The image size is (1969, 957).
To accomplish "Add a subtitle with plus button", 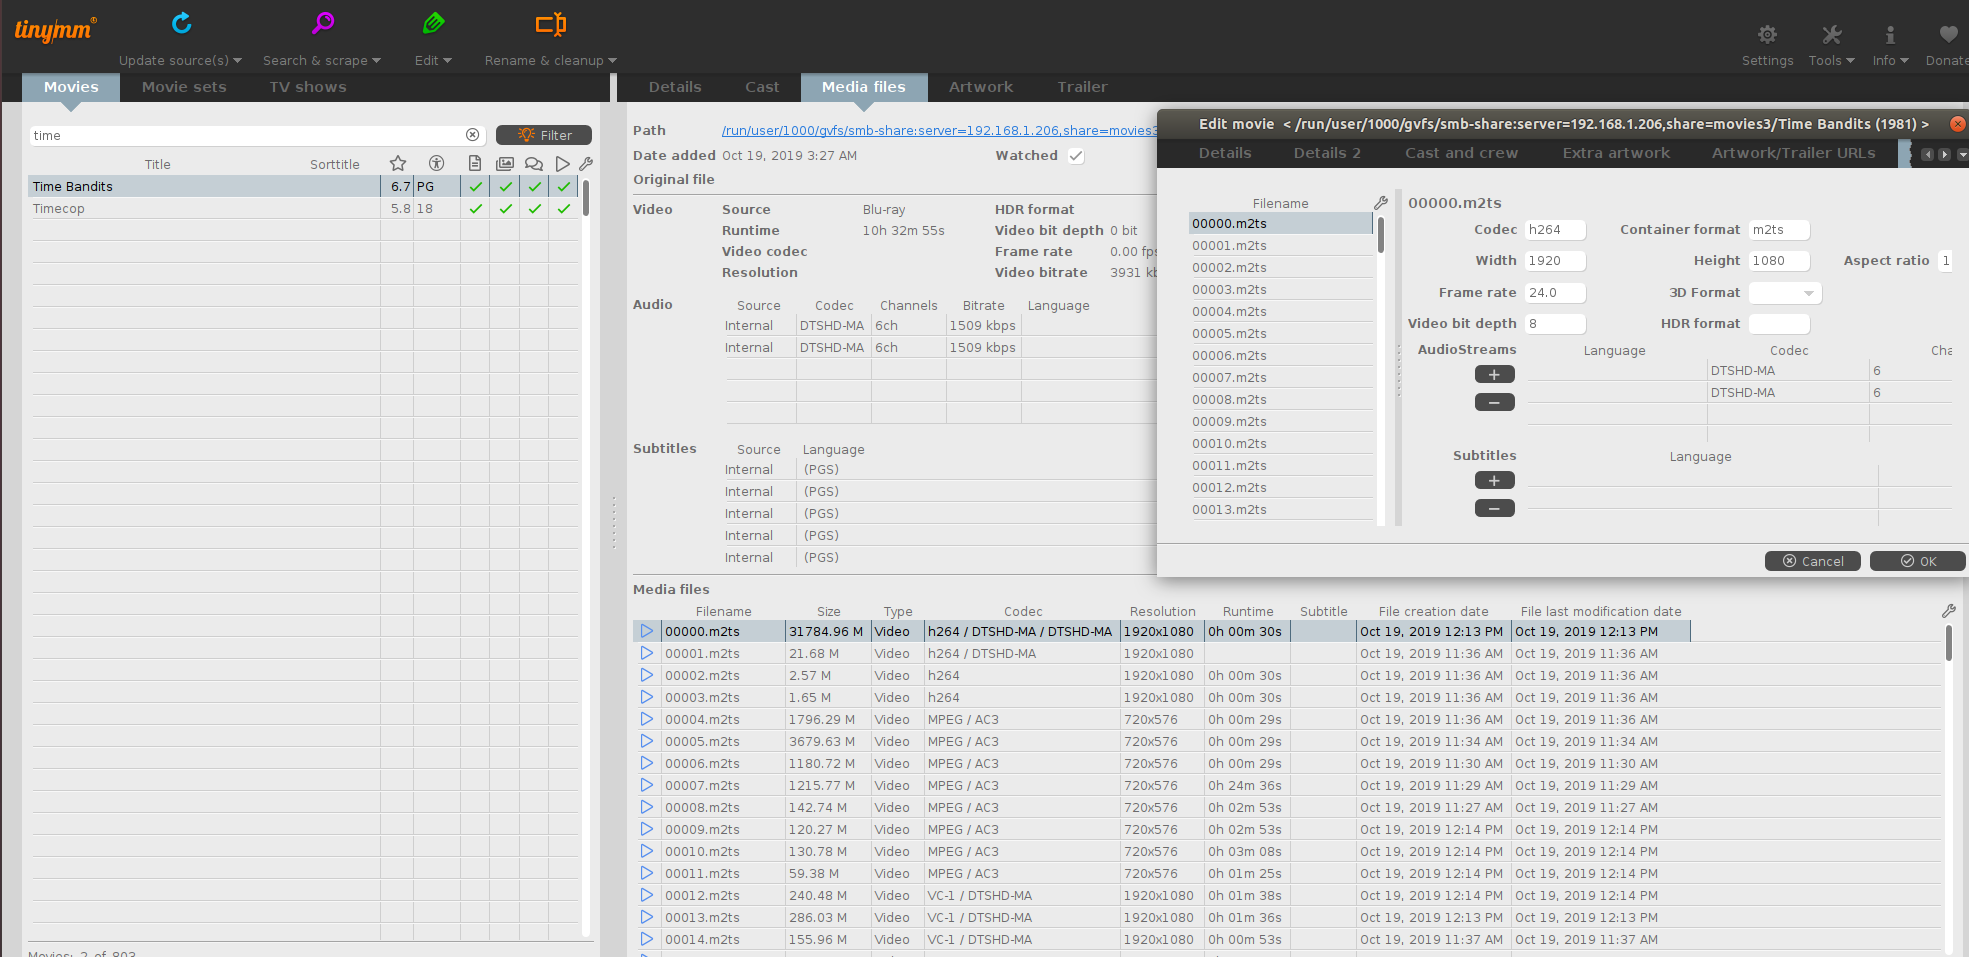I will 1494,480.
